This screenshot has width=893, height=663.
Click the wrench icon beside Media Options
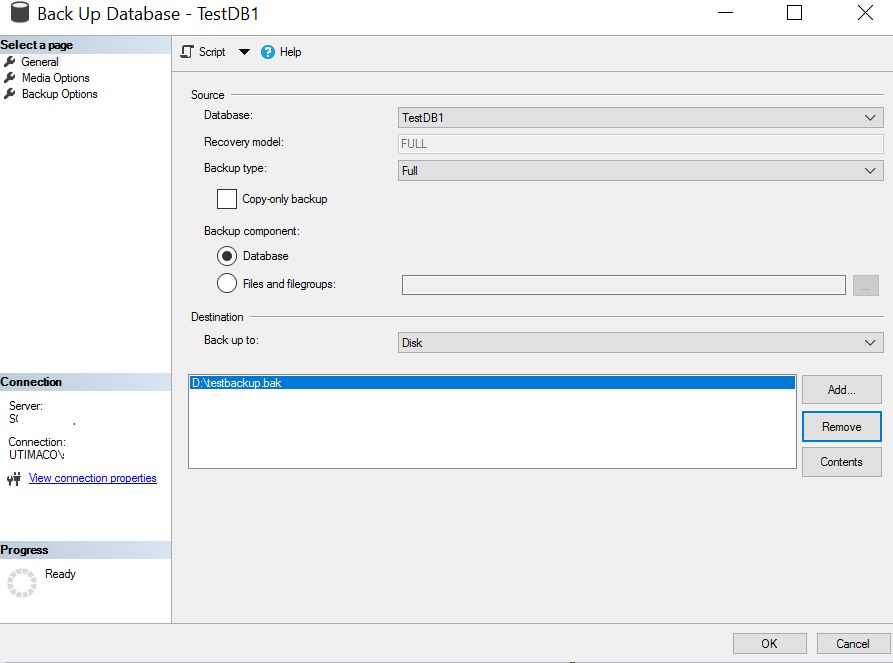pos(10,77)
